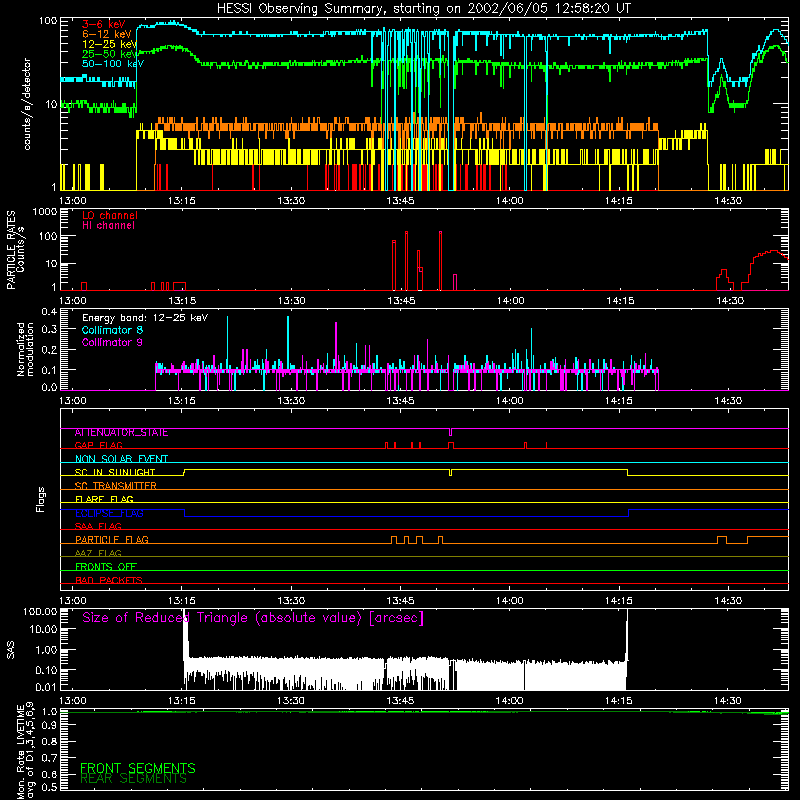Click the yellow '12-25 keV' legend entry in the top panel

click(109, 44)
